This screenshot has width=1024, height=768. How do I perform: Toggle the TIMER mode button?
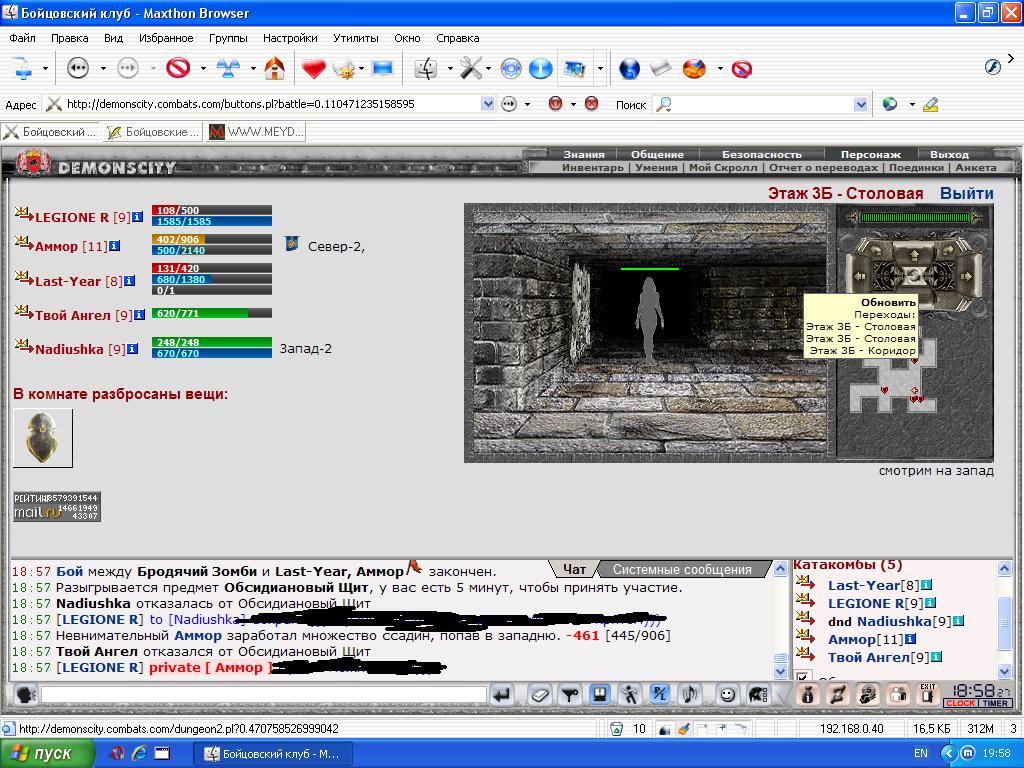pos(995,703)
